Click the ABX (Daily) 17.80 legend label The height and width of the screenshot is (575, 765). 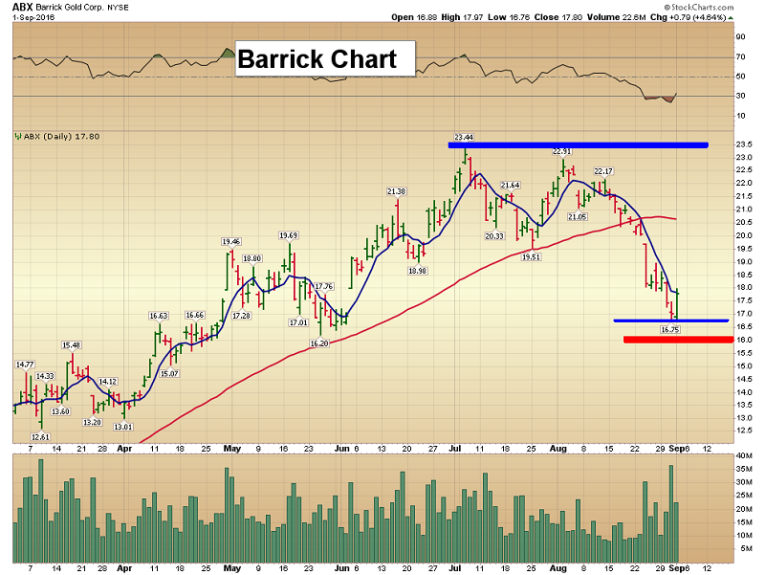point(61,137)
